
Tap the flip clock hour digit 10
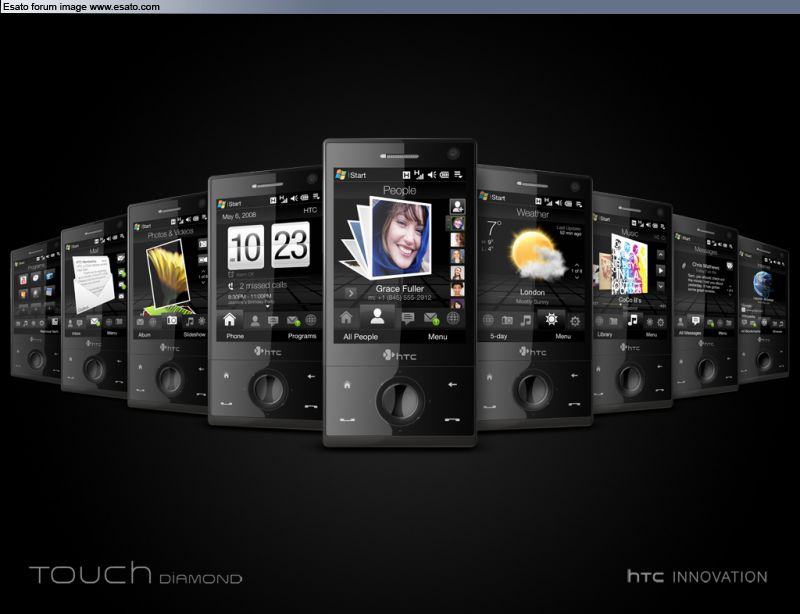246,247
